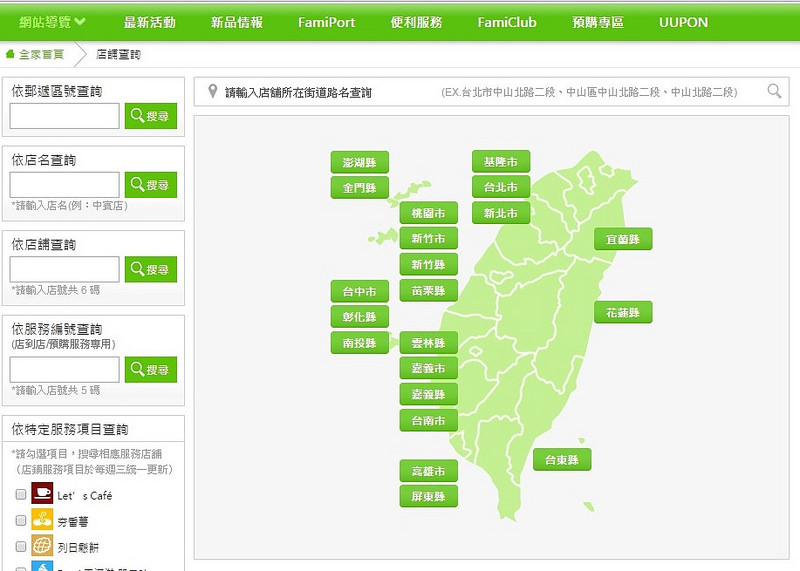The image size is (800, 571).
Task: Click the home icon in the breadcrumb
Action: [10, 54]
